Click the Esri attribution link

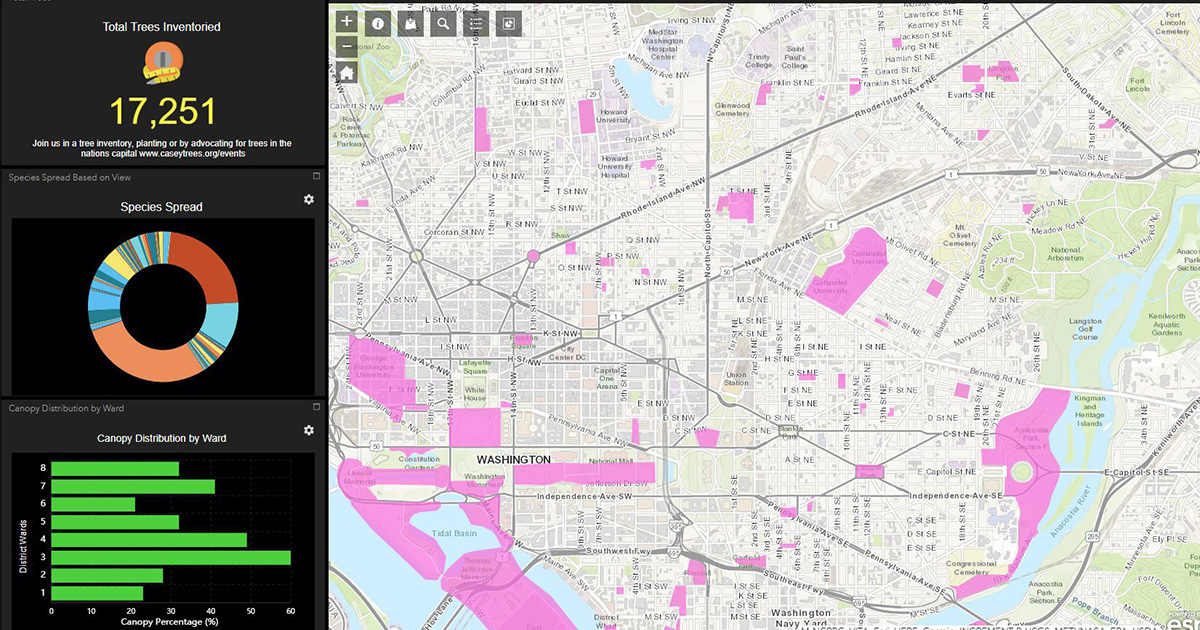tap(1183, 623)
